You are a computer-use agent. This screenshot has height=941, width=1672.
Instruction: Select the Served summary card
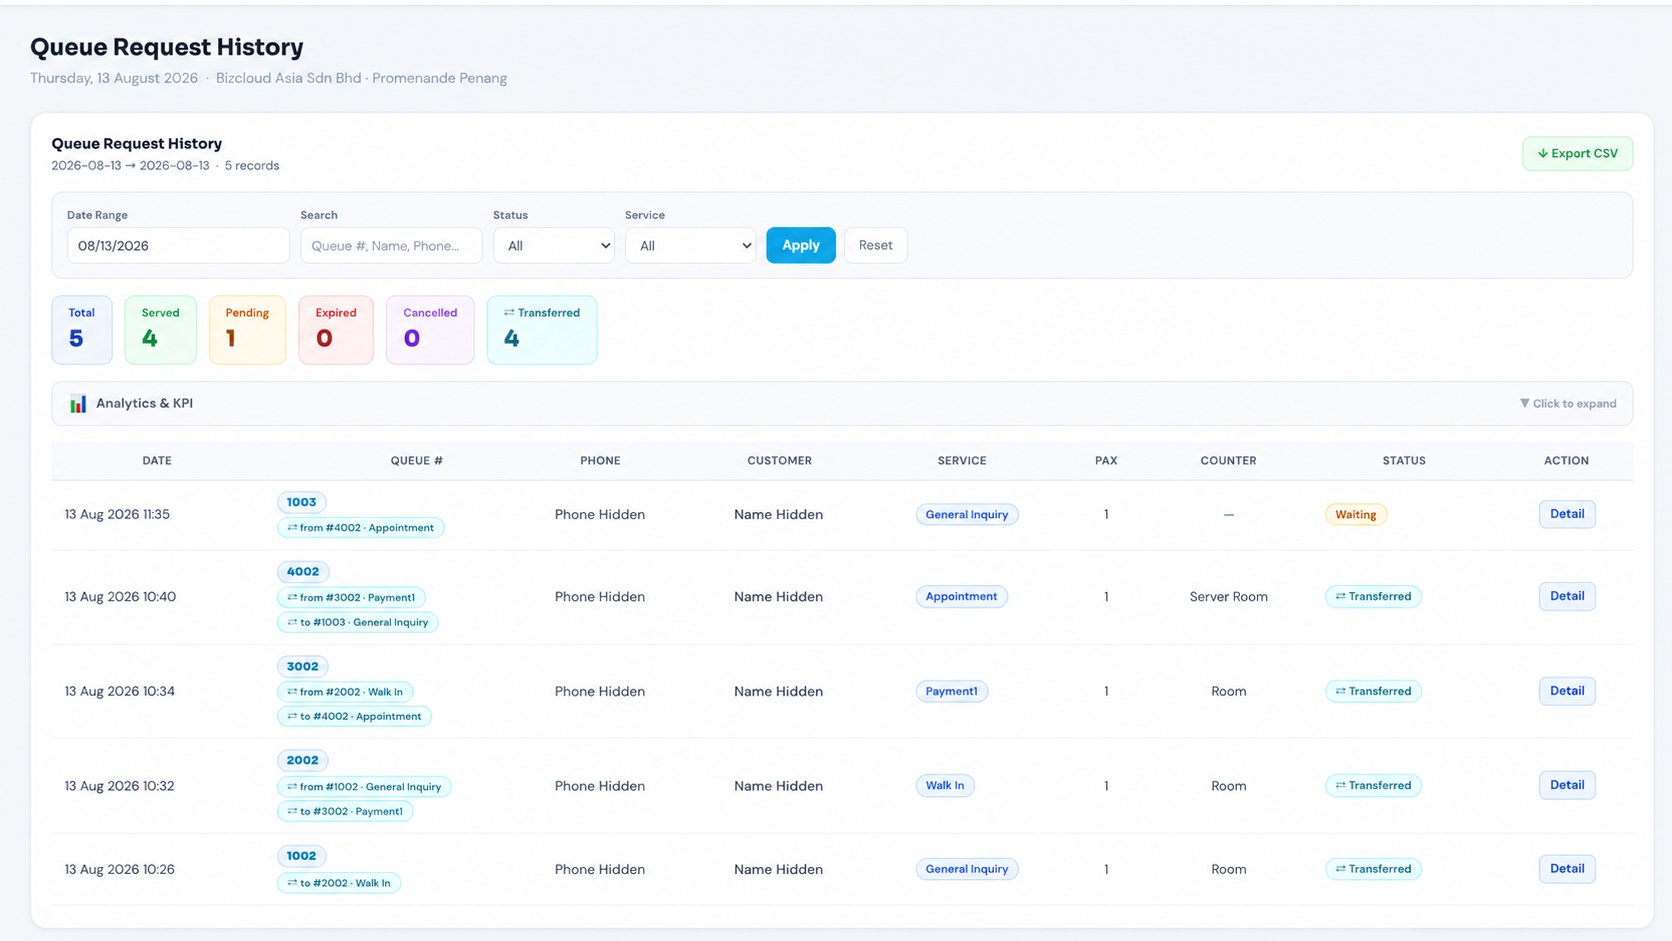click(x=161, y=330)
